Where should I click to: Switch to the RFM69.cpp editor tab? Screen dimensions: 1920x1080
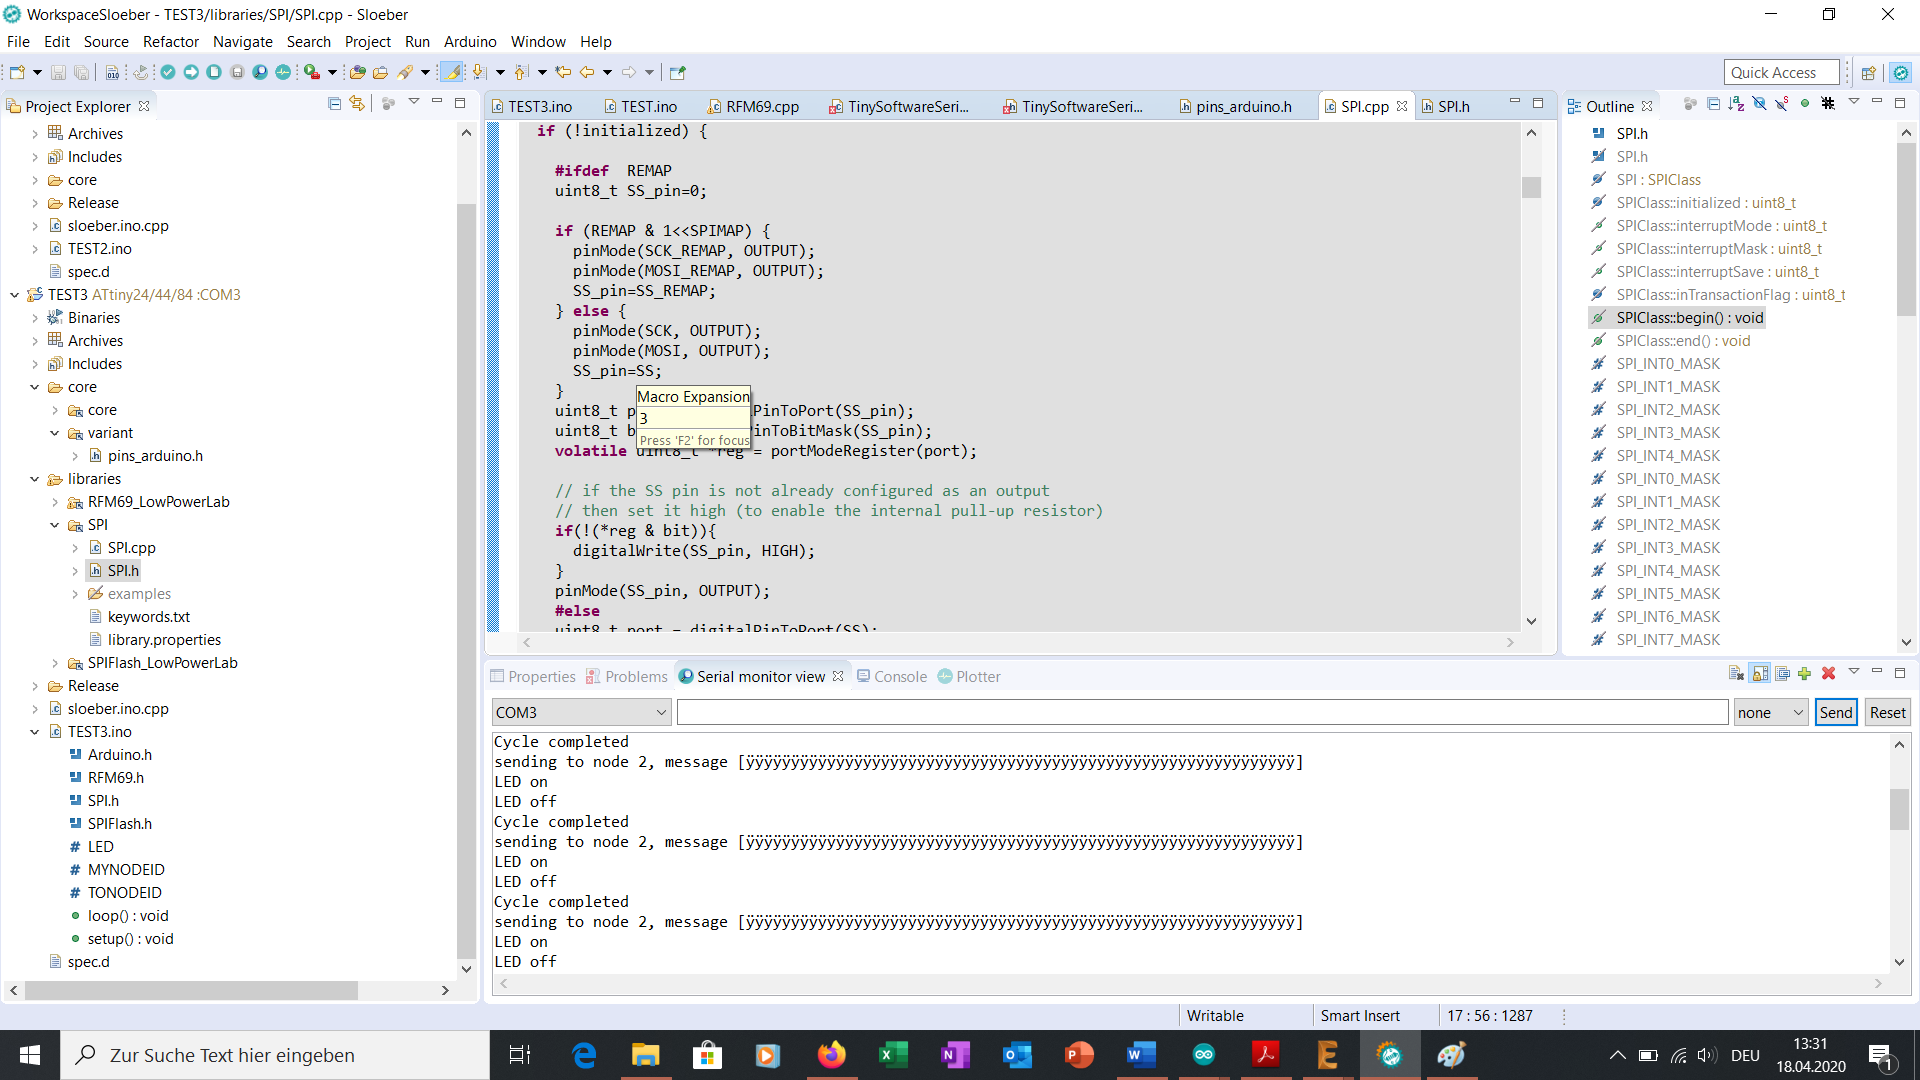coord(754,106)
